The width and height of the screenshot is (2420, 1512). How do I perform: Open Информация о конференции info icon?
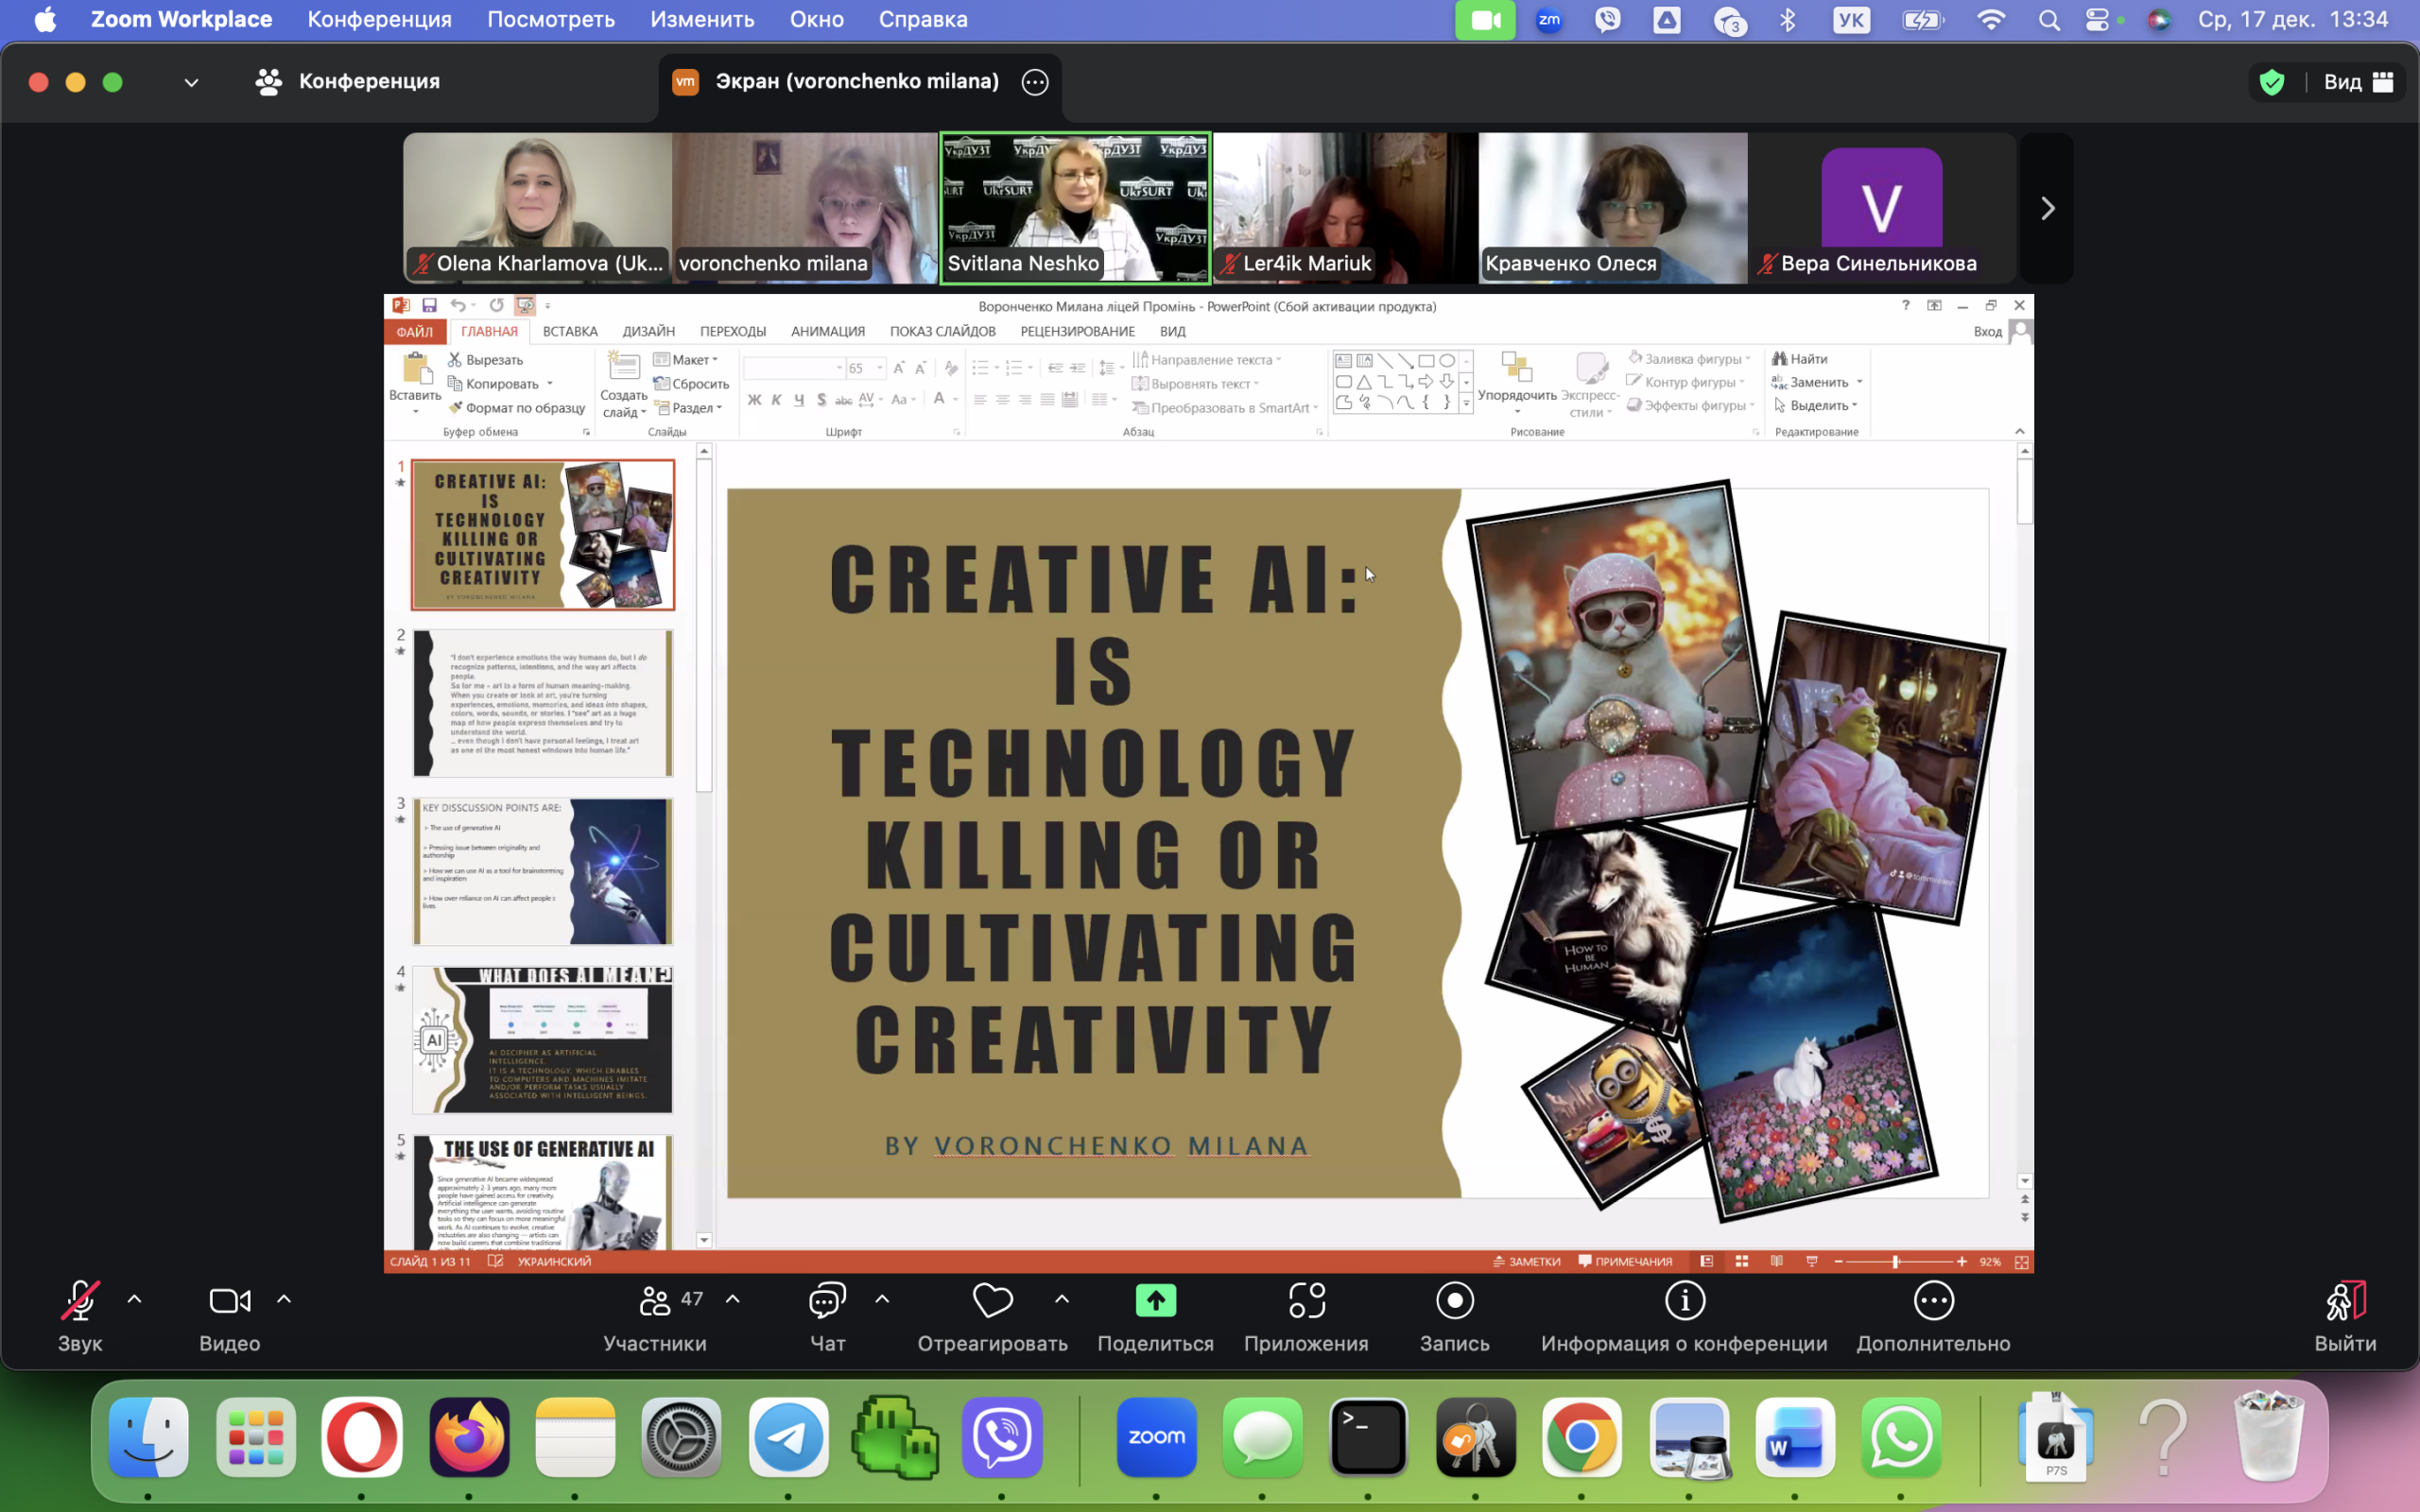tap(1684, 1300)
